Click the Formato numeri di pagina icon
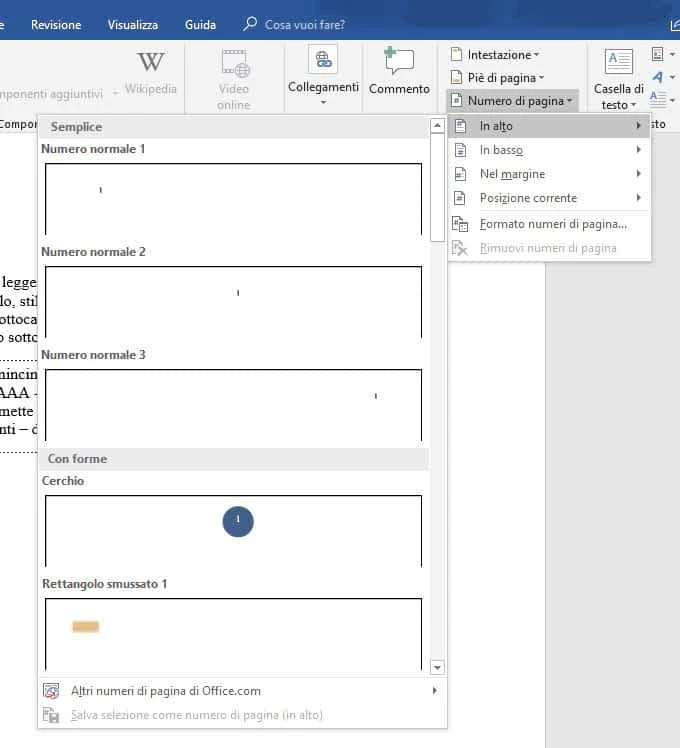Image resolution: width=680 pixels, height=748 pixels. click(460, 224)
